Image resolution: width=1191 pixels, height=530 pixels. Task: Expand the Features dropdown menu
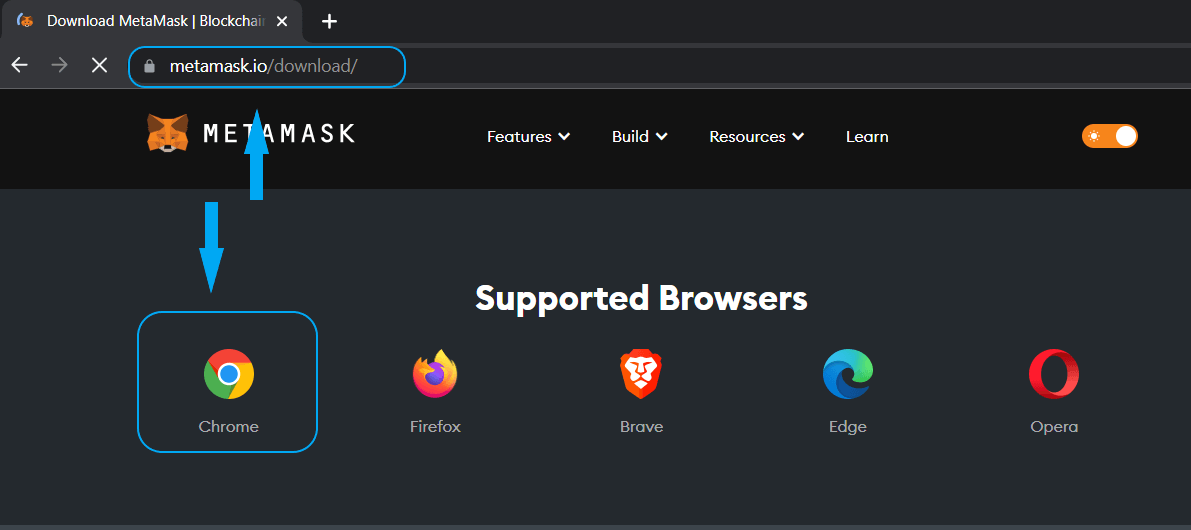tap(528, 137)
